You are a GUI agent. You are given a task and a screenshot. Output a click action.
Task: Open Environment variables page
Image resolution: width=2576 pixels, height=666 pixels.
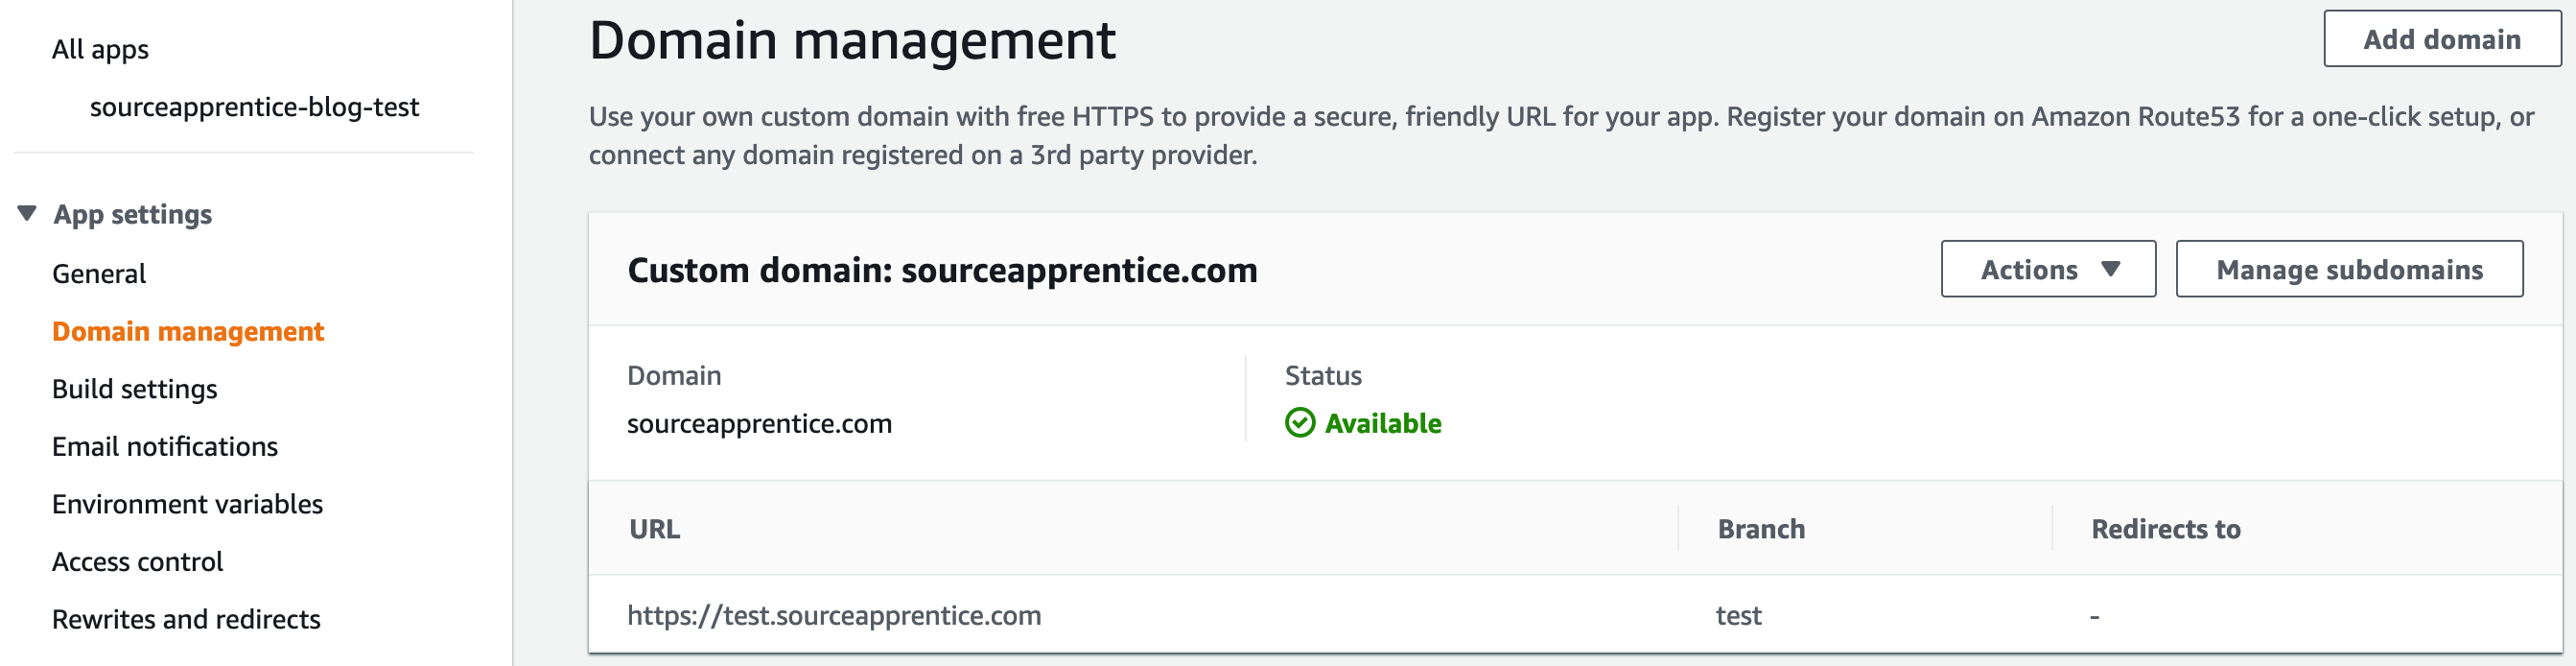pyautogui.click(x=188, y=504)
